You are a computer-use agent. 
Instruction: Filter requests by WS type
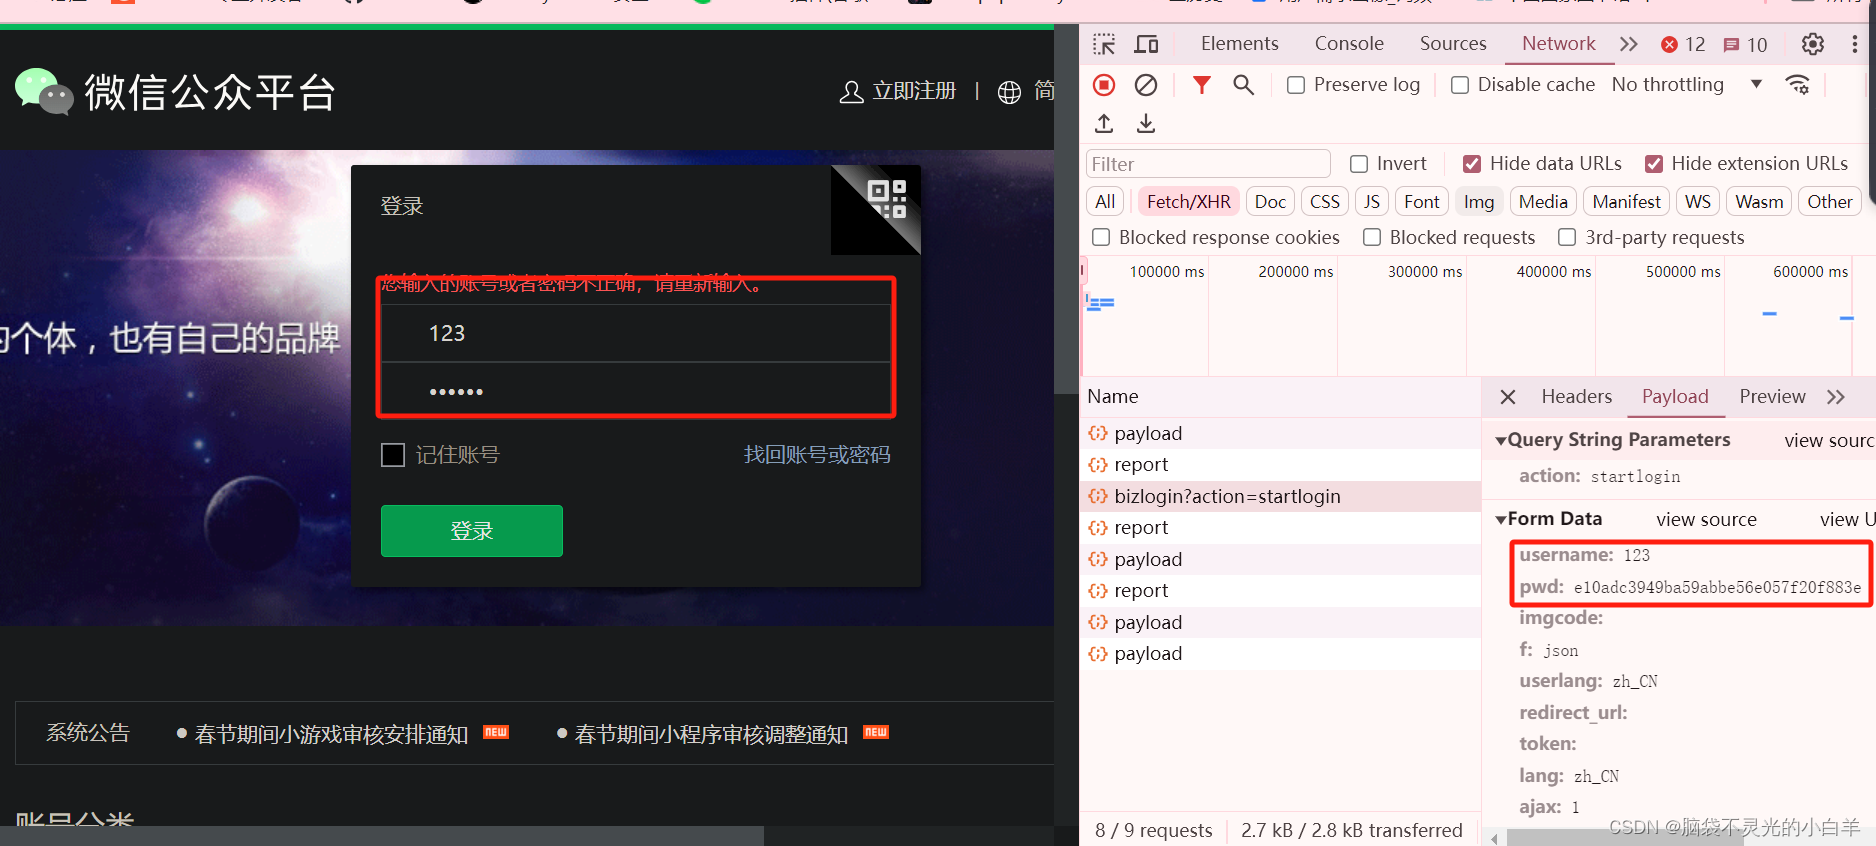pyautogui.click(x=1698, y=202)
